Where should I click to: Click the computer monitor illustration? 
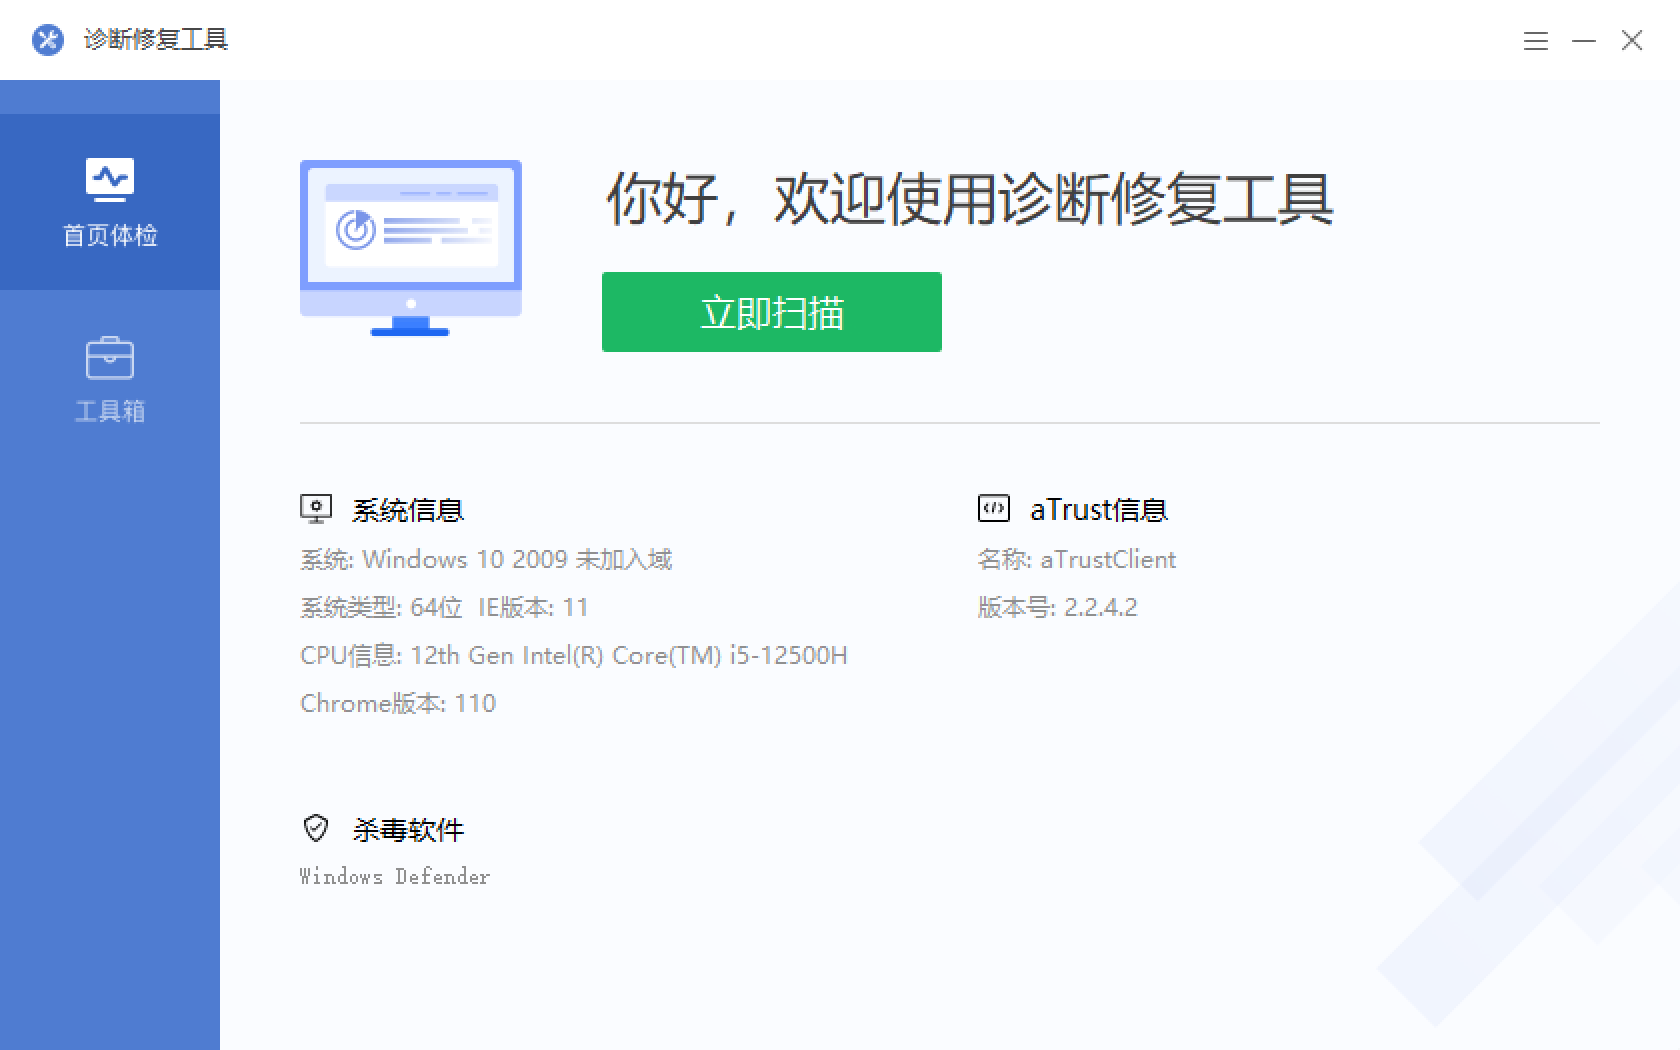pyautogui.click(x=410, y=247)
